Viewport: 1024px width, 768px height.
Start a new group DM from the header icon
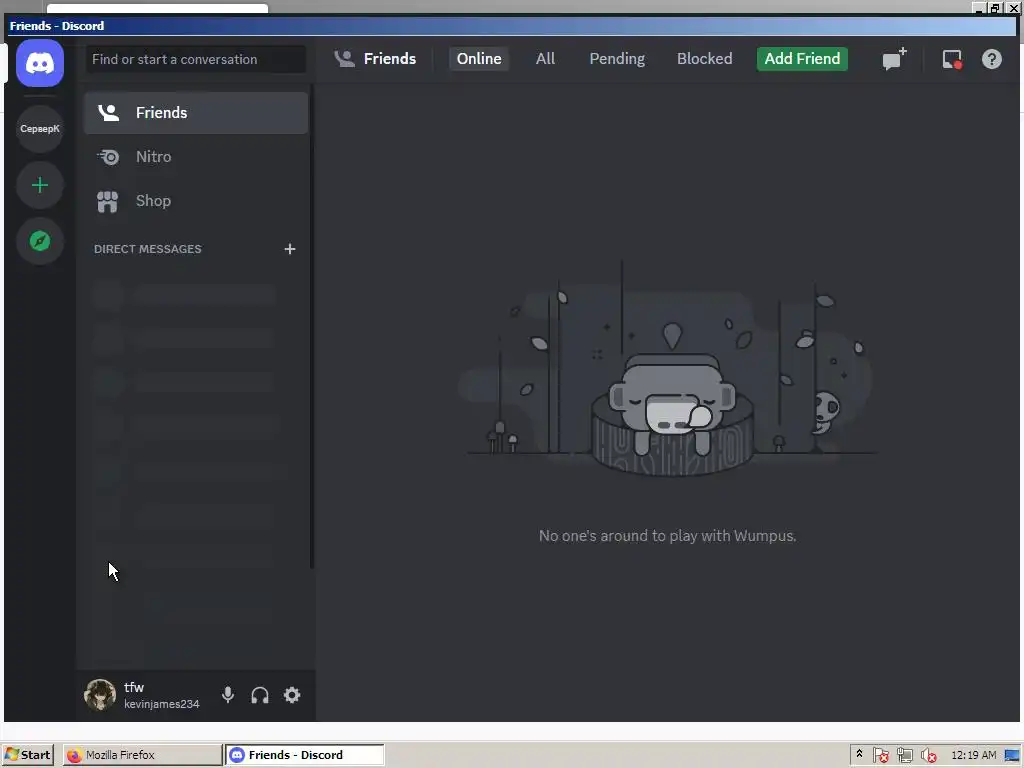point(894,59)
